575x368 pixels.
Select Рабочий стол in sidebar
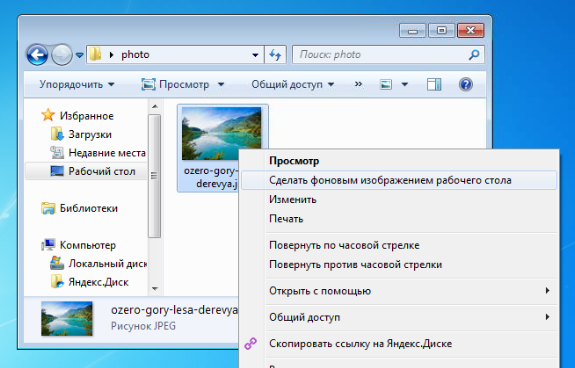coord(102,171)
